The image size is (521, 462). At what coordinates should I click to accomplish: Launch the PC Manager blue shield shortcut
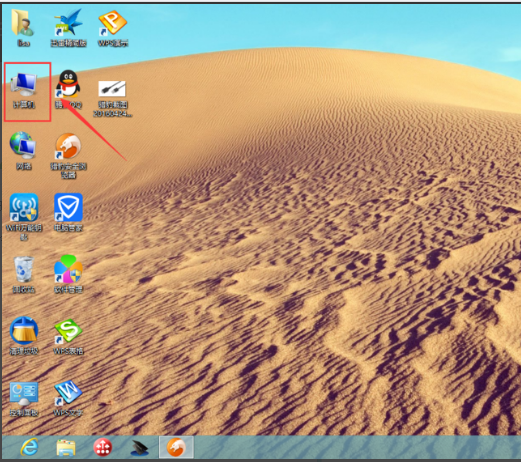pos(68,212)
